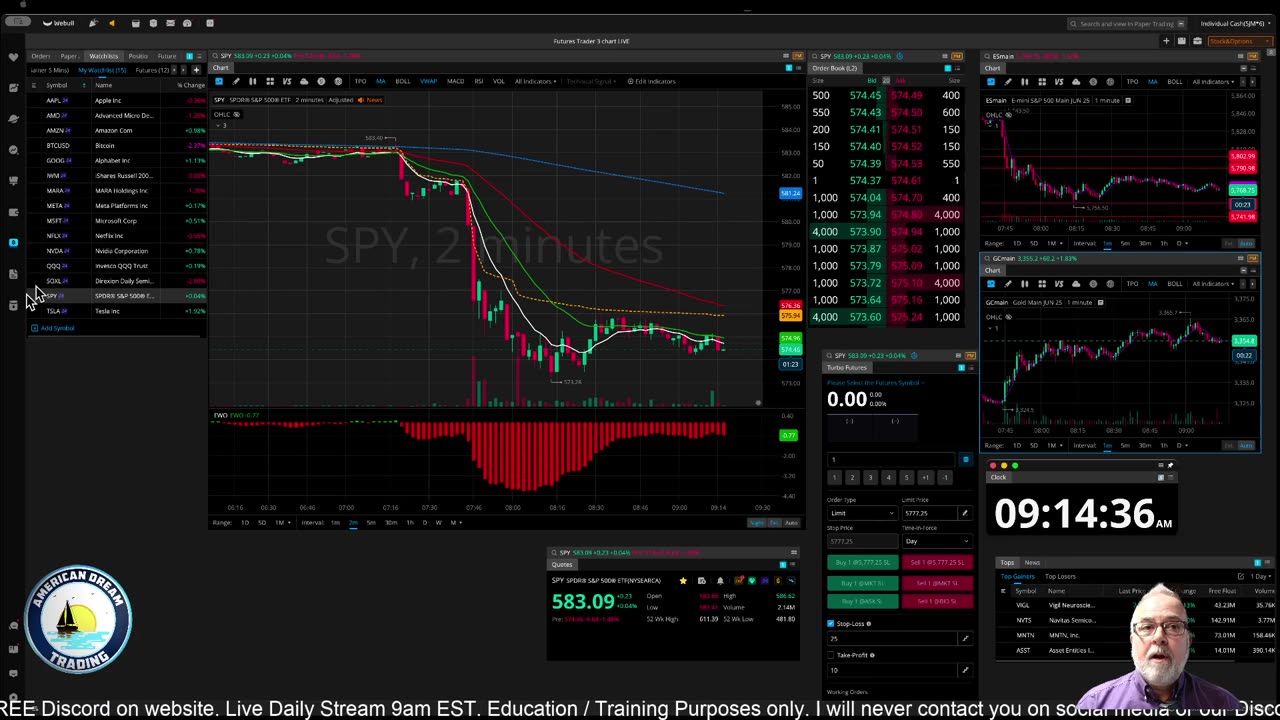Hide OHLC overlay in ESmain chart
This screenshot has width=1280, height=720.
click(1008, 115)
